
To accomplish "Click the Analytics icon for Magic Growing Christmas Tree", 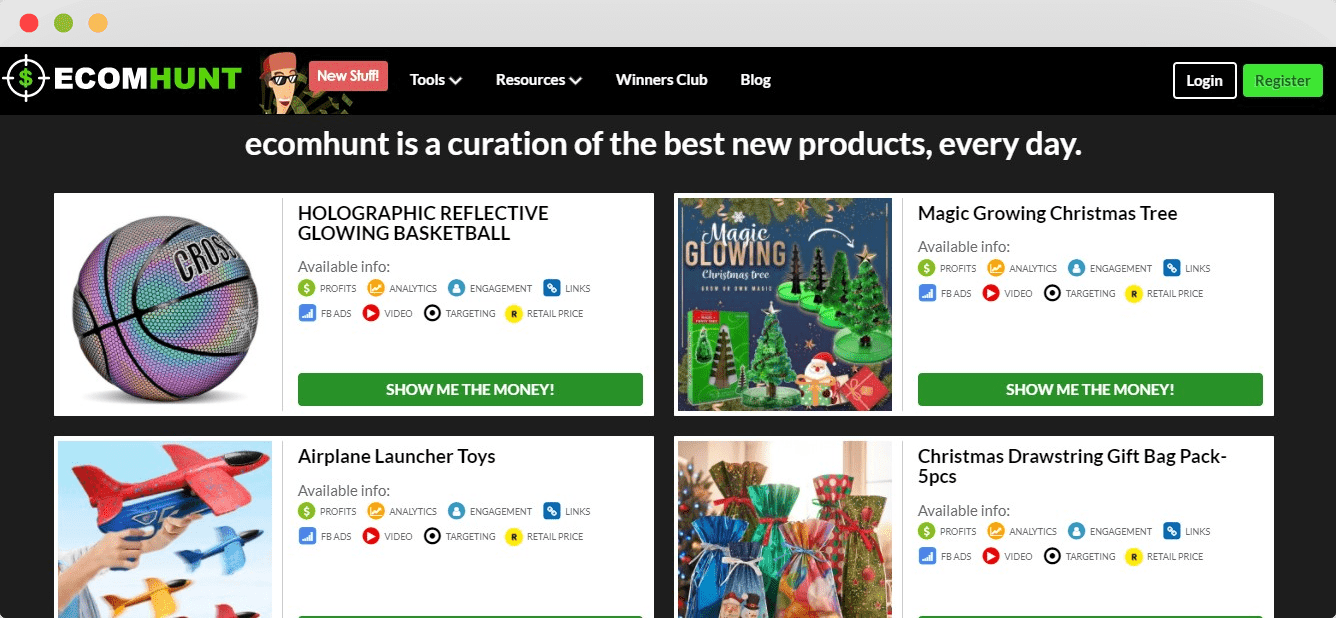I will click(x=996, y=268).
